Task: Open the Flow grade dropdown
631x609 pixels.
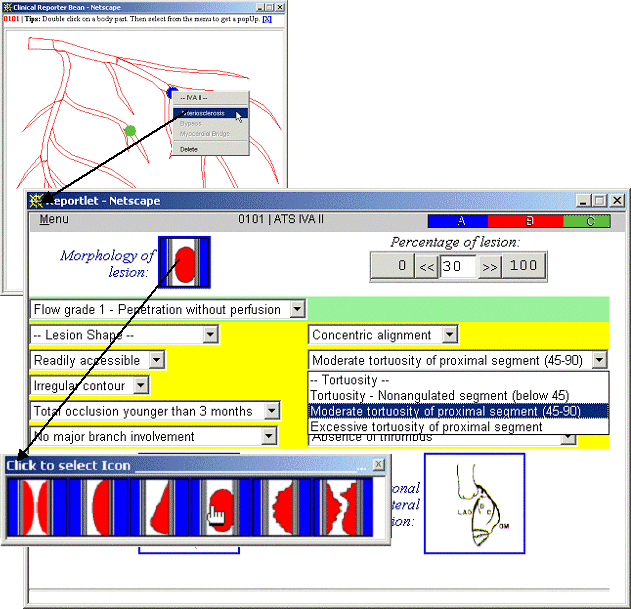Action: coord(296,310)
